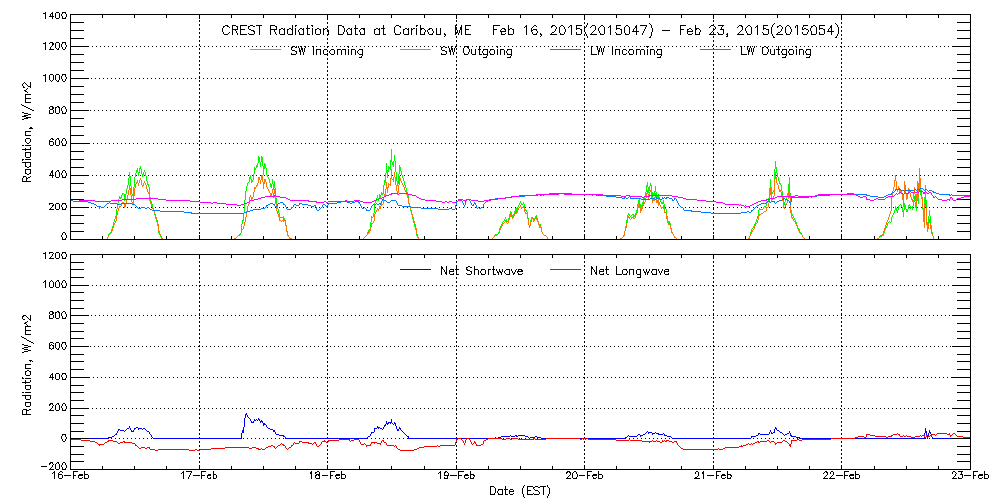
Task: Click the 23-Feb date tick label
Action: [x=970, y=477]
